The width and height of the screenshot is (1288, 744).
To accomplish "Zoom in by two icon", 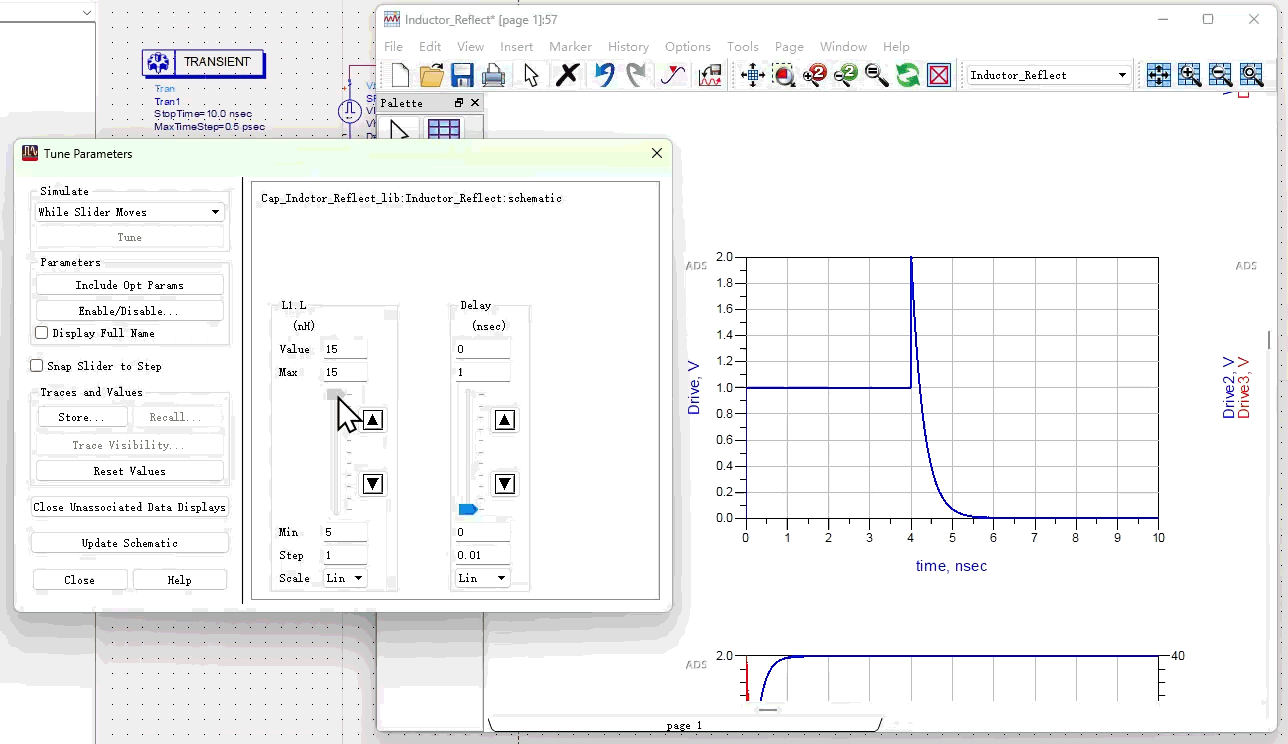I will pyautogui.click(x=815, y=75).
